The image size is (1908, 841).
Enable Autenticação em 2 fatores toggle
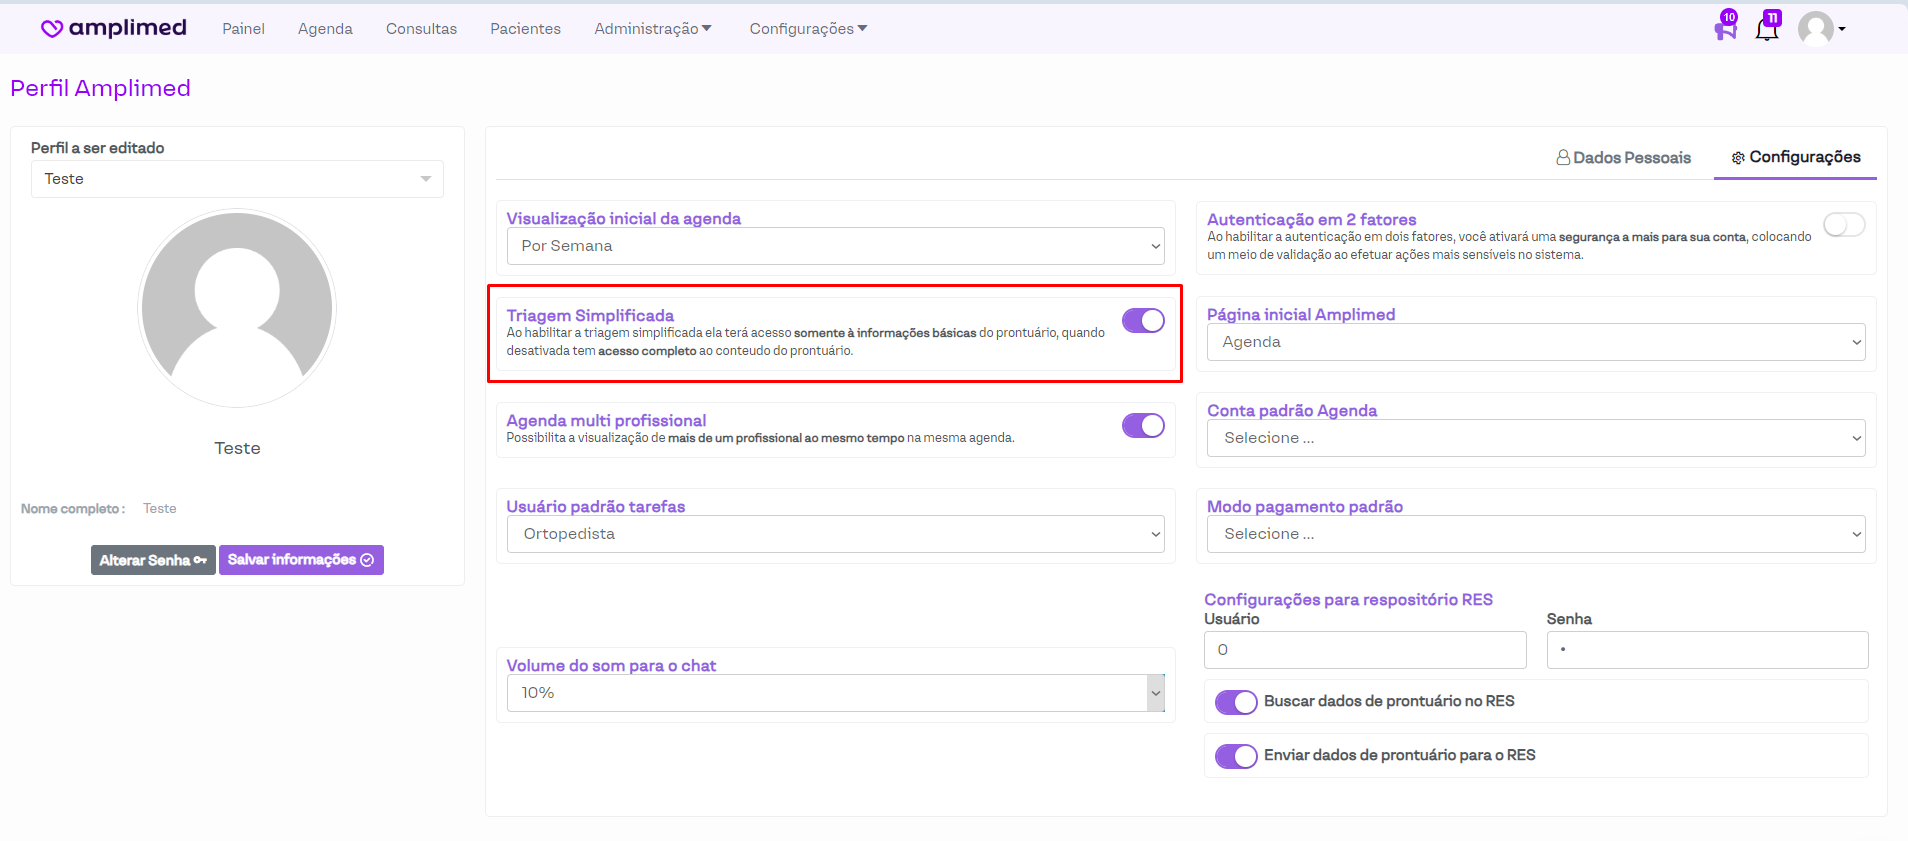1844,225
